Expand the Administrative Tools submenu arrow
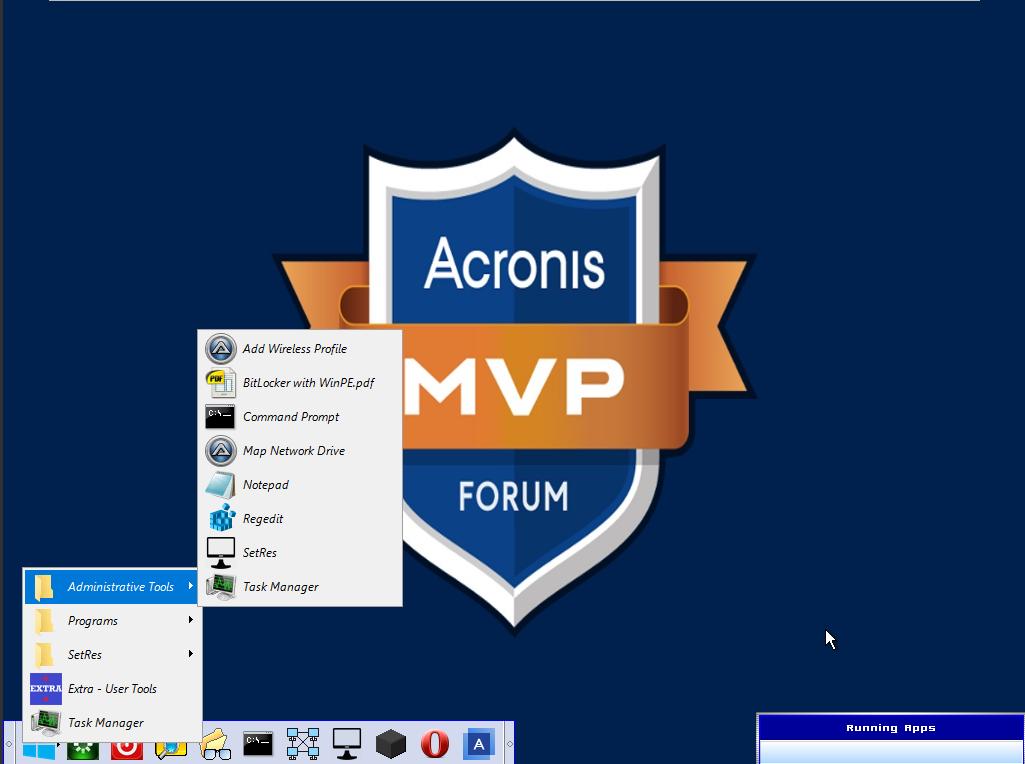Viewport: 1025px width, 764px height. pos(189,587)
